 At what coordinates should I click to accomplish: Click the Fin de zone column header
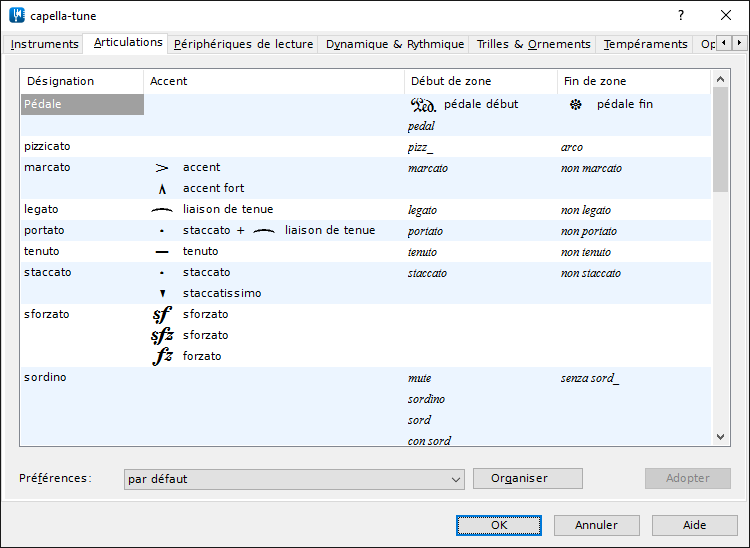634,81
